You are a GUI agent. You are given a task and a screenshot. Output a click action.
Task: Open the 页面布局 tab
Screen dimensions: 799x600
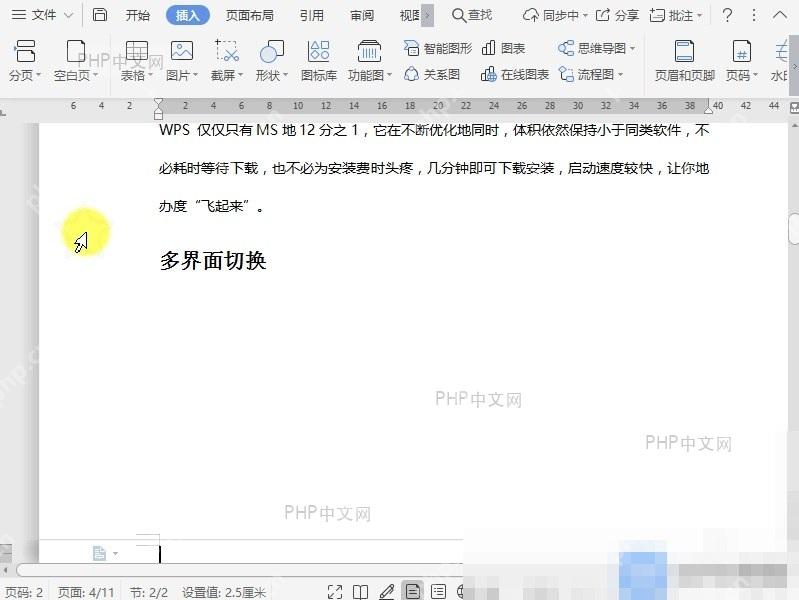pyautogui.click(x=250, y=16)
